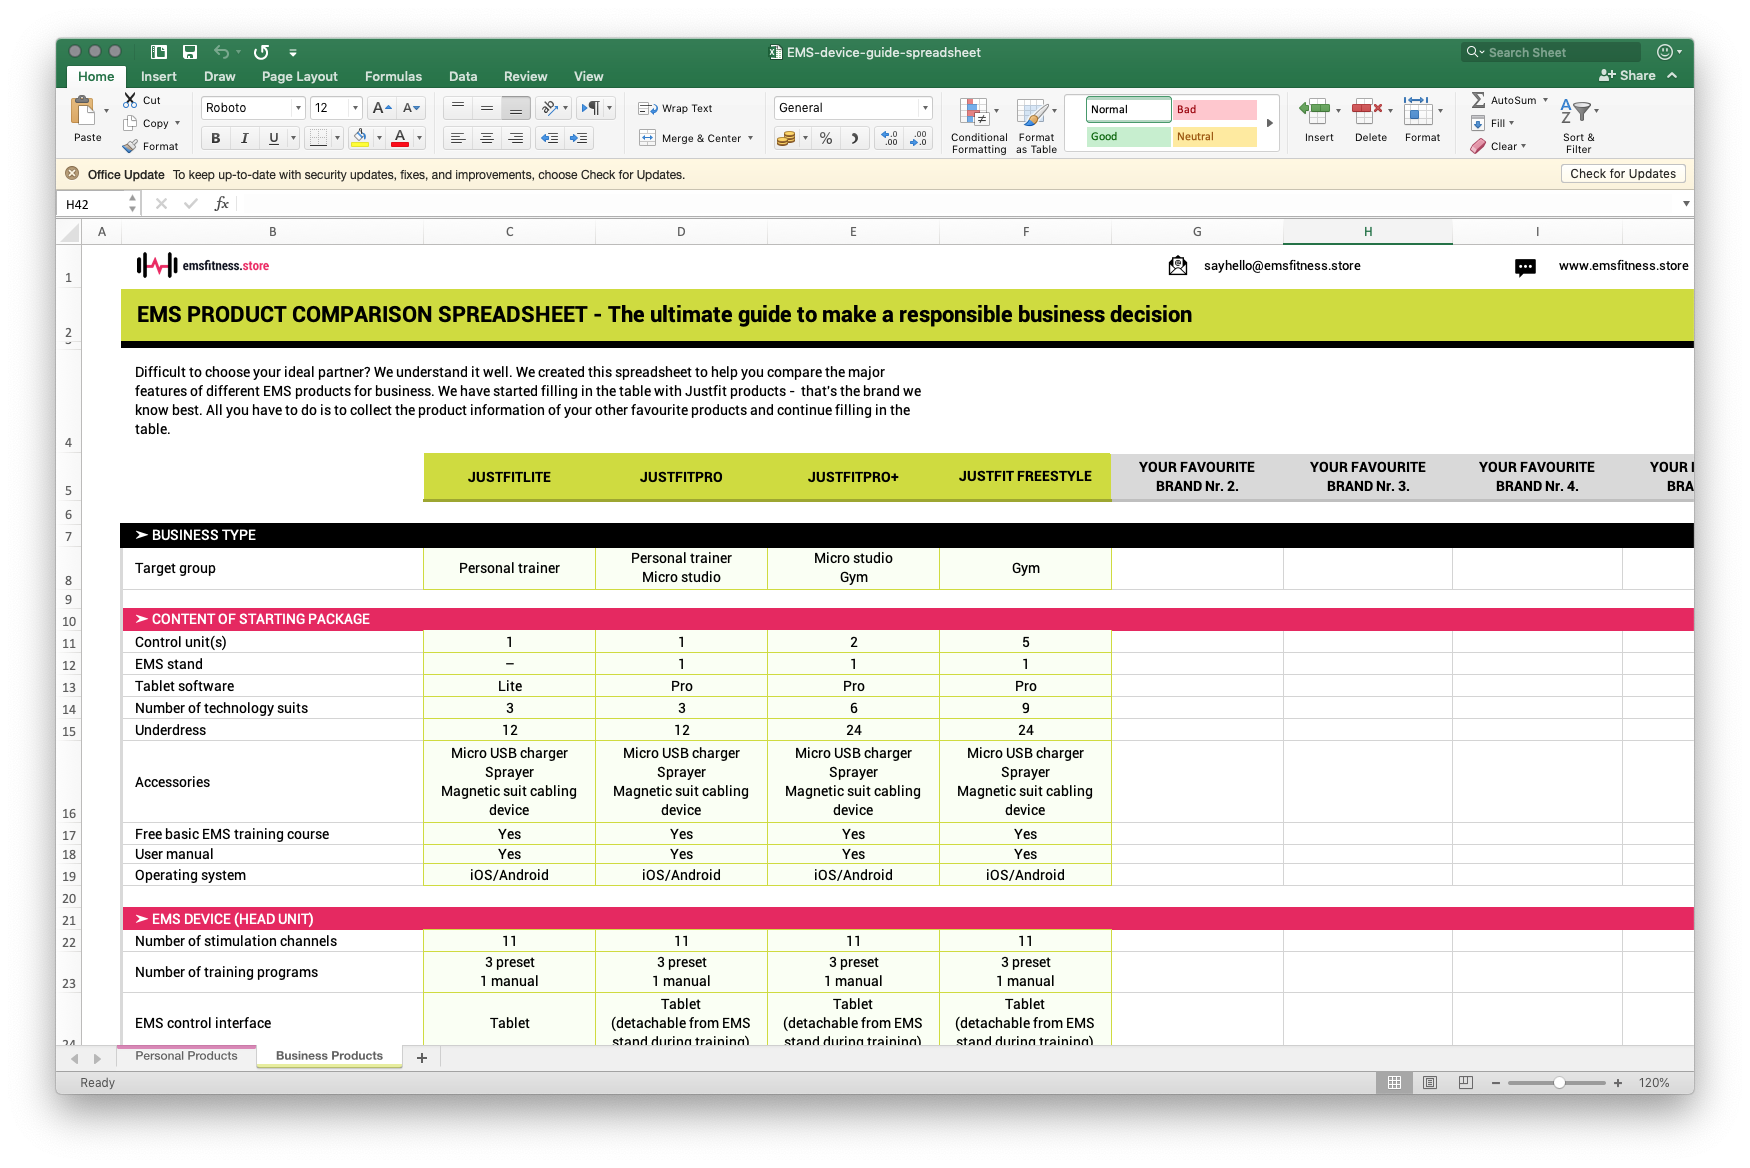
Task: Toggle align text left
Action: click(x=458, y=138)
